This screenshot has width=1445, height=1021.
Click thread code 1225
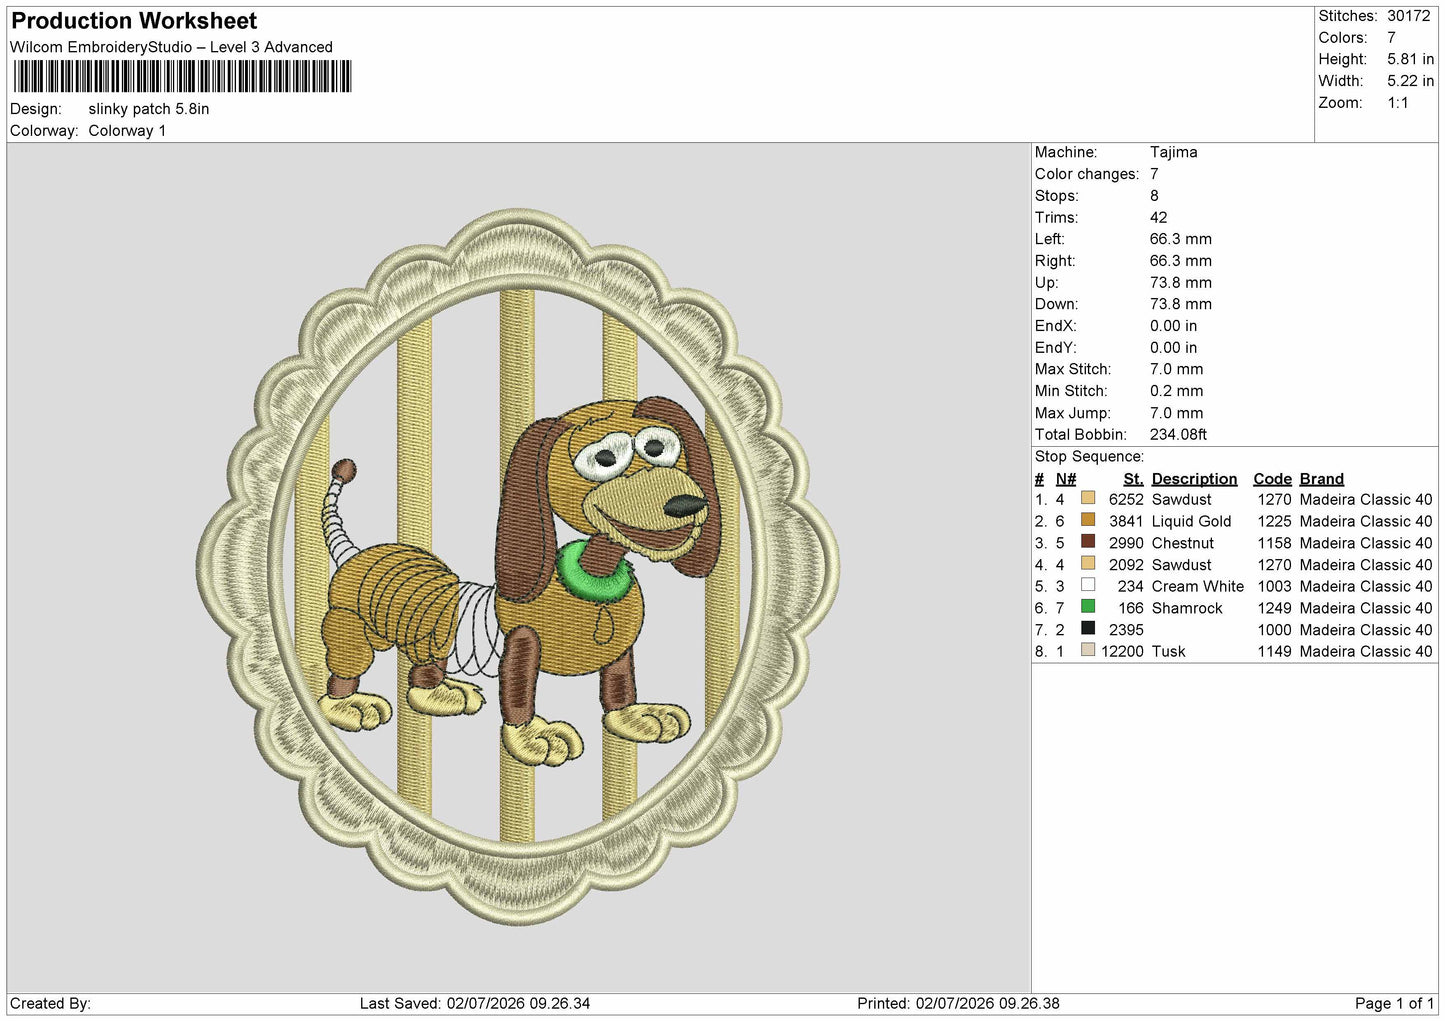click(1274, 521)
